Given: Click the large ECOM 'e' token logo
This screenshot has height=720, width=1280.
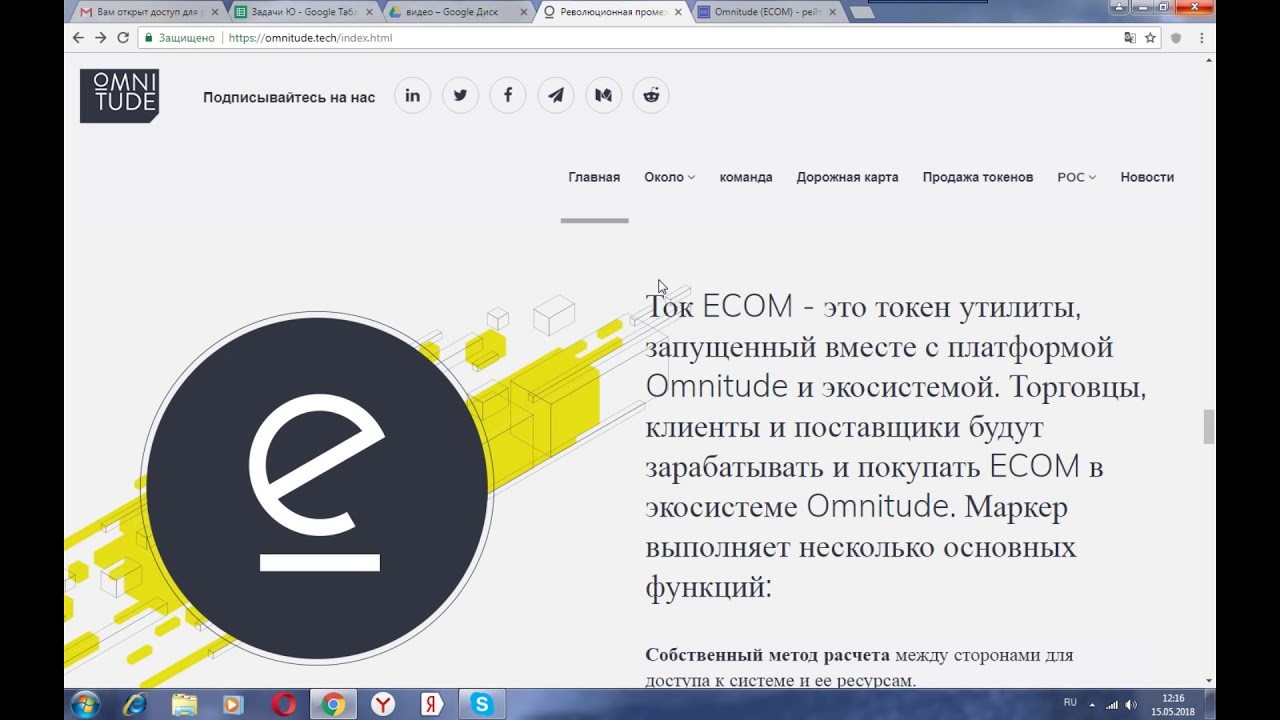Looking at the screenshot, I should coord(317,488).
